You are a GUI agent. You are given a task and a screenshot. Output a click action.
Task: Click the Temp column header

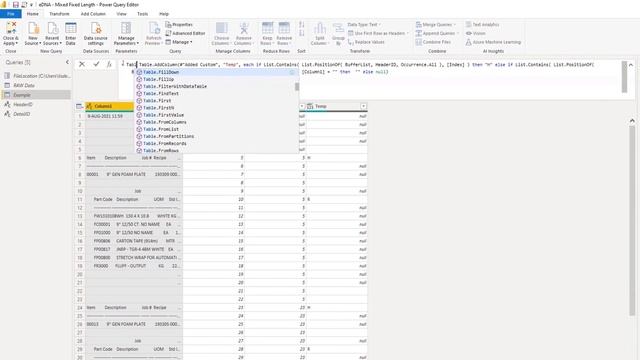336,106
